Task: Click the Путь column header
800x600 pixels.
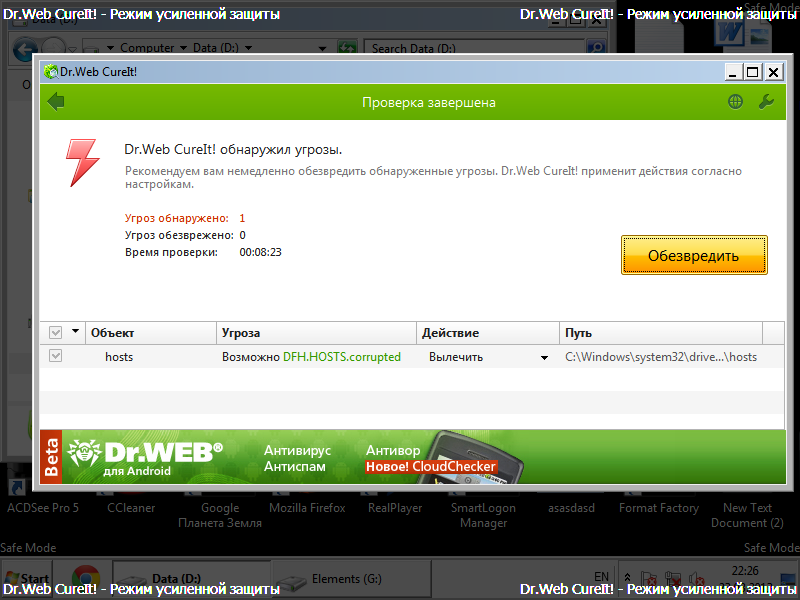Action: 661,333
